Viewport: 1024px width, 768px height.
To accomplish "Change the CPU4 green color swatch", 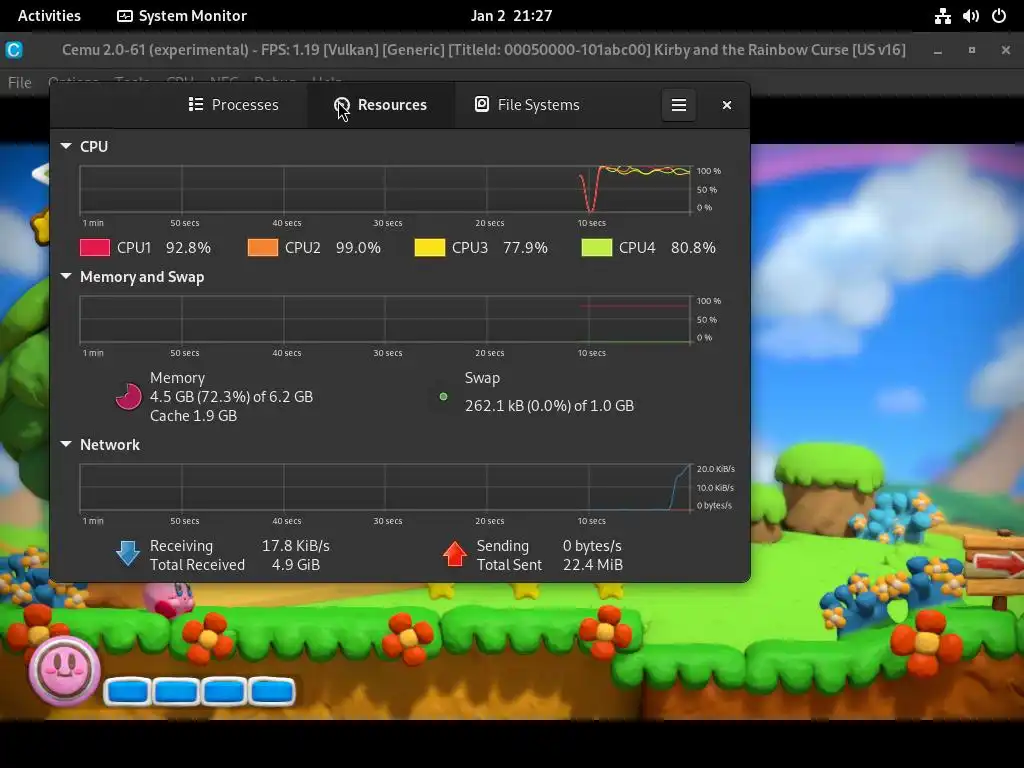I will [597, 248].
